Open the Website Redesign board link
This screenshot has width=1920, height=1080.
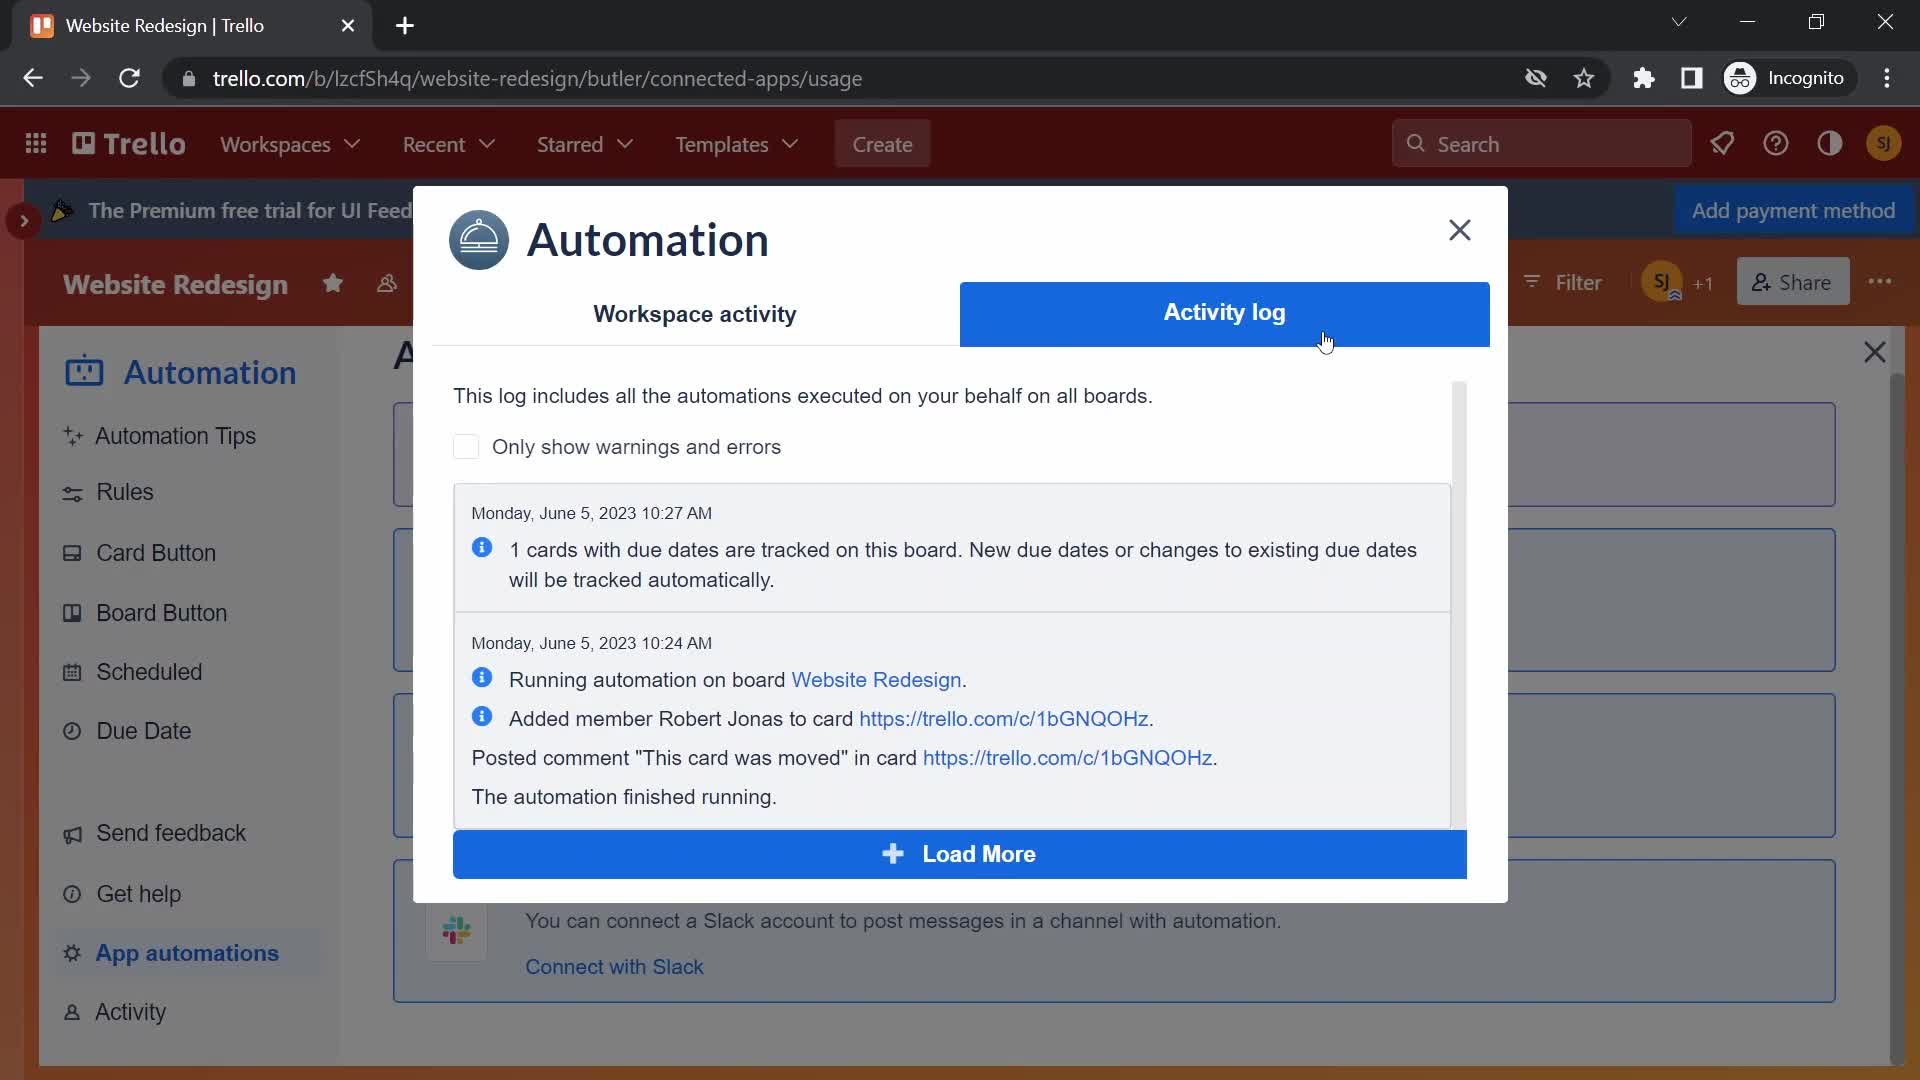[877, 679]
